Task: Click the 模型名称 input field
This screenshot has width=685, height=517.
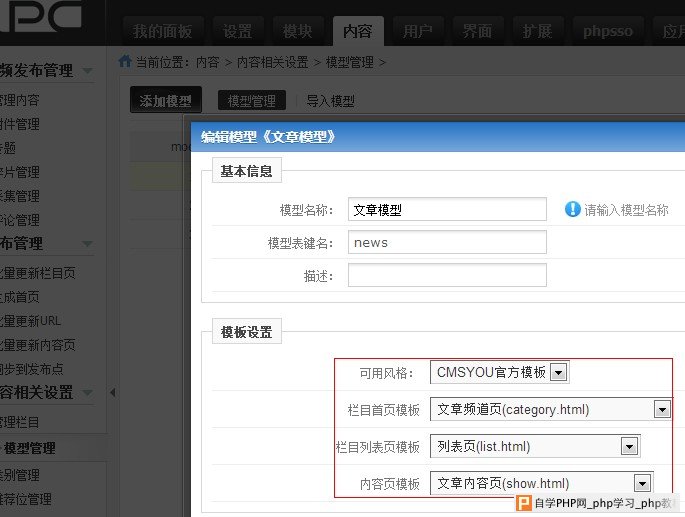Action: [x=447, y=209]
